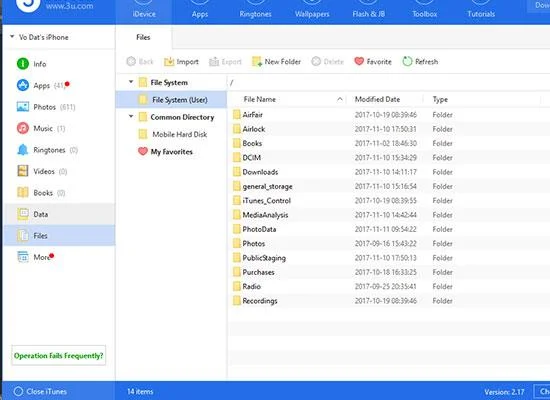
Task: Create a New Folder
Action: tap(276, 62)
